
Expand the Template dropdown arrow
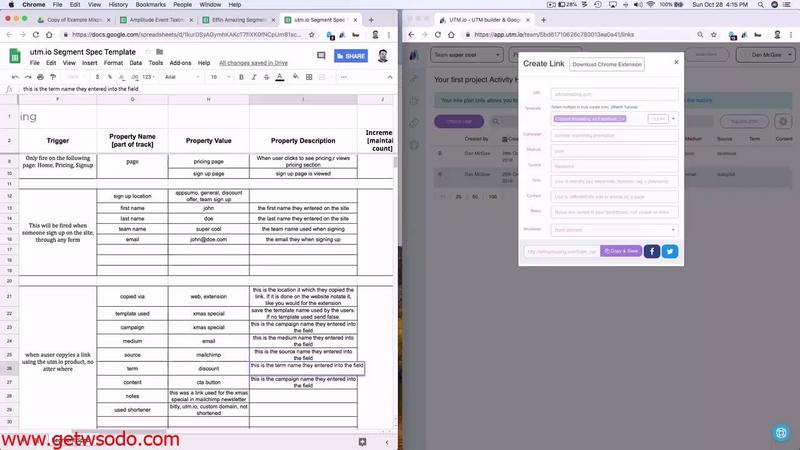673,119
